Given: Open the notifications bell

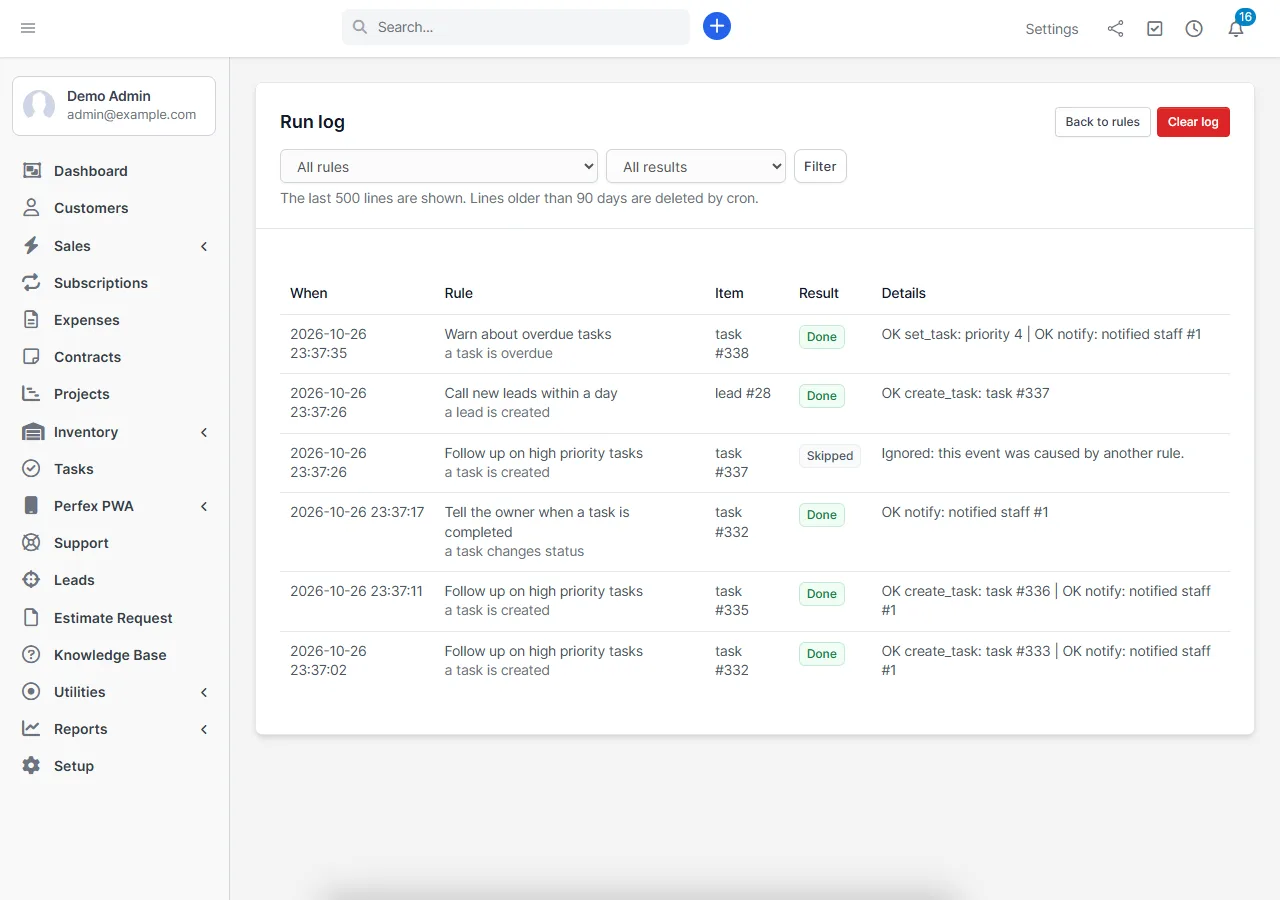Looking at the screenshot, I should 1236,29.
